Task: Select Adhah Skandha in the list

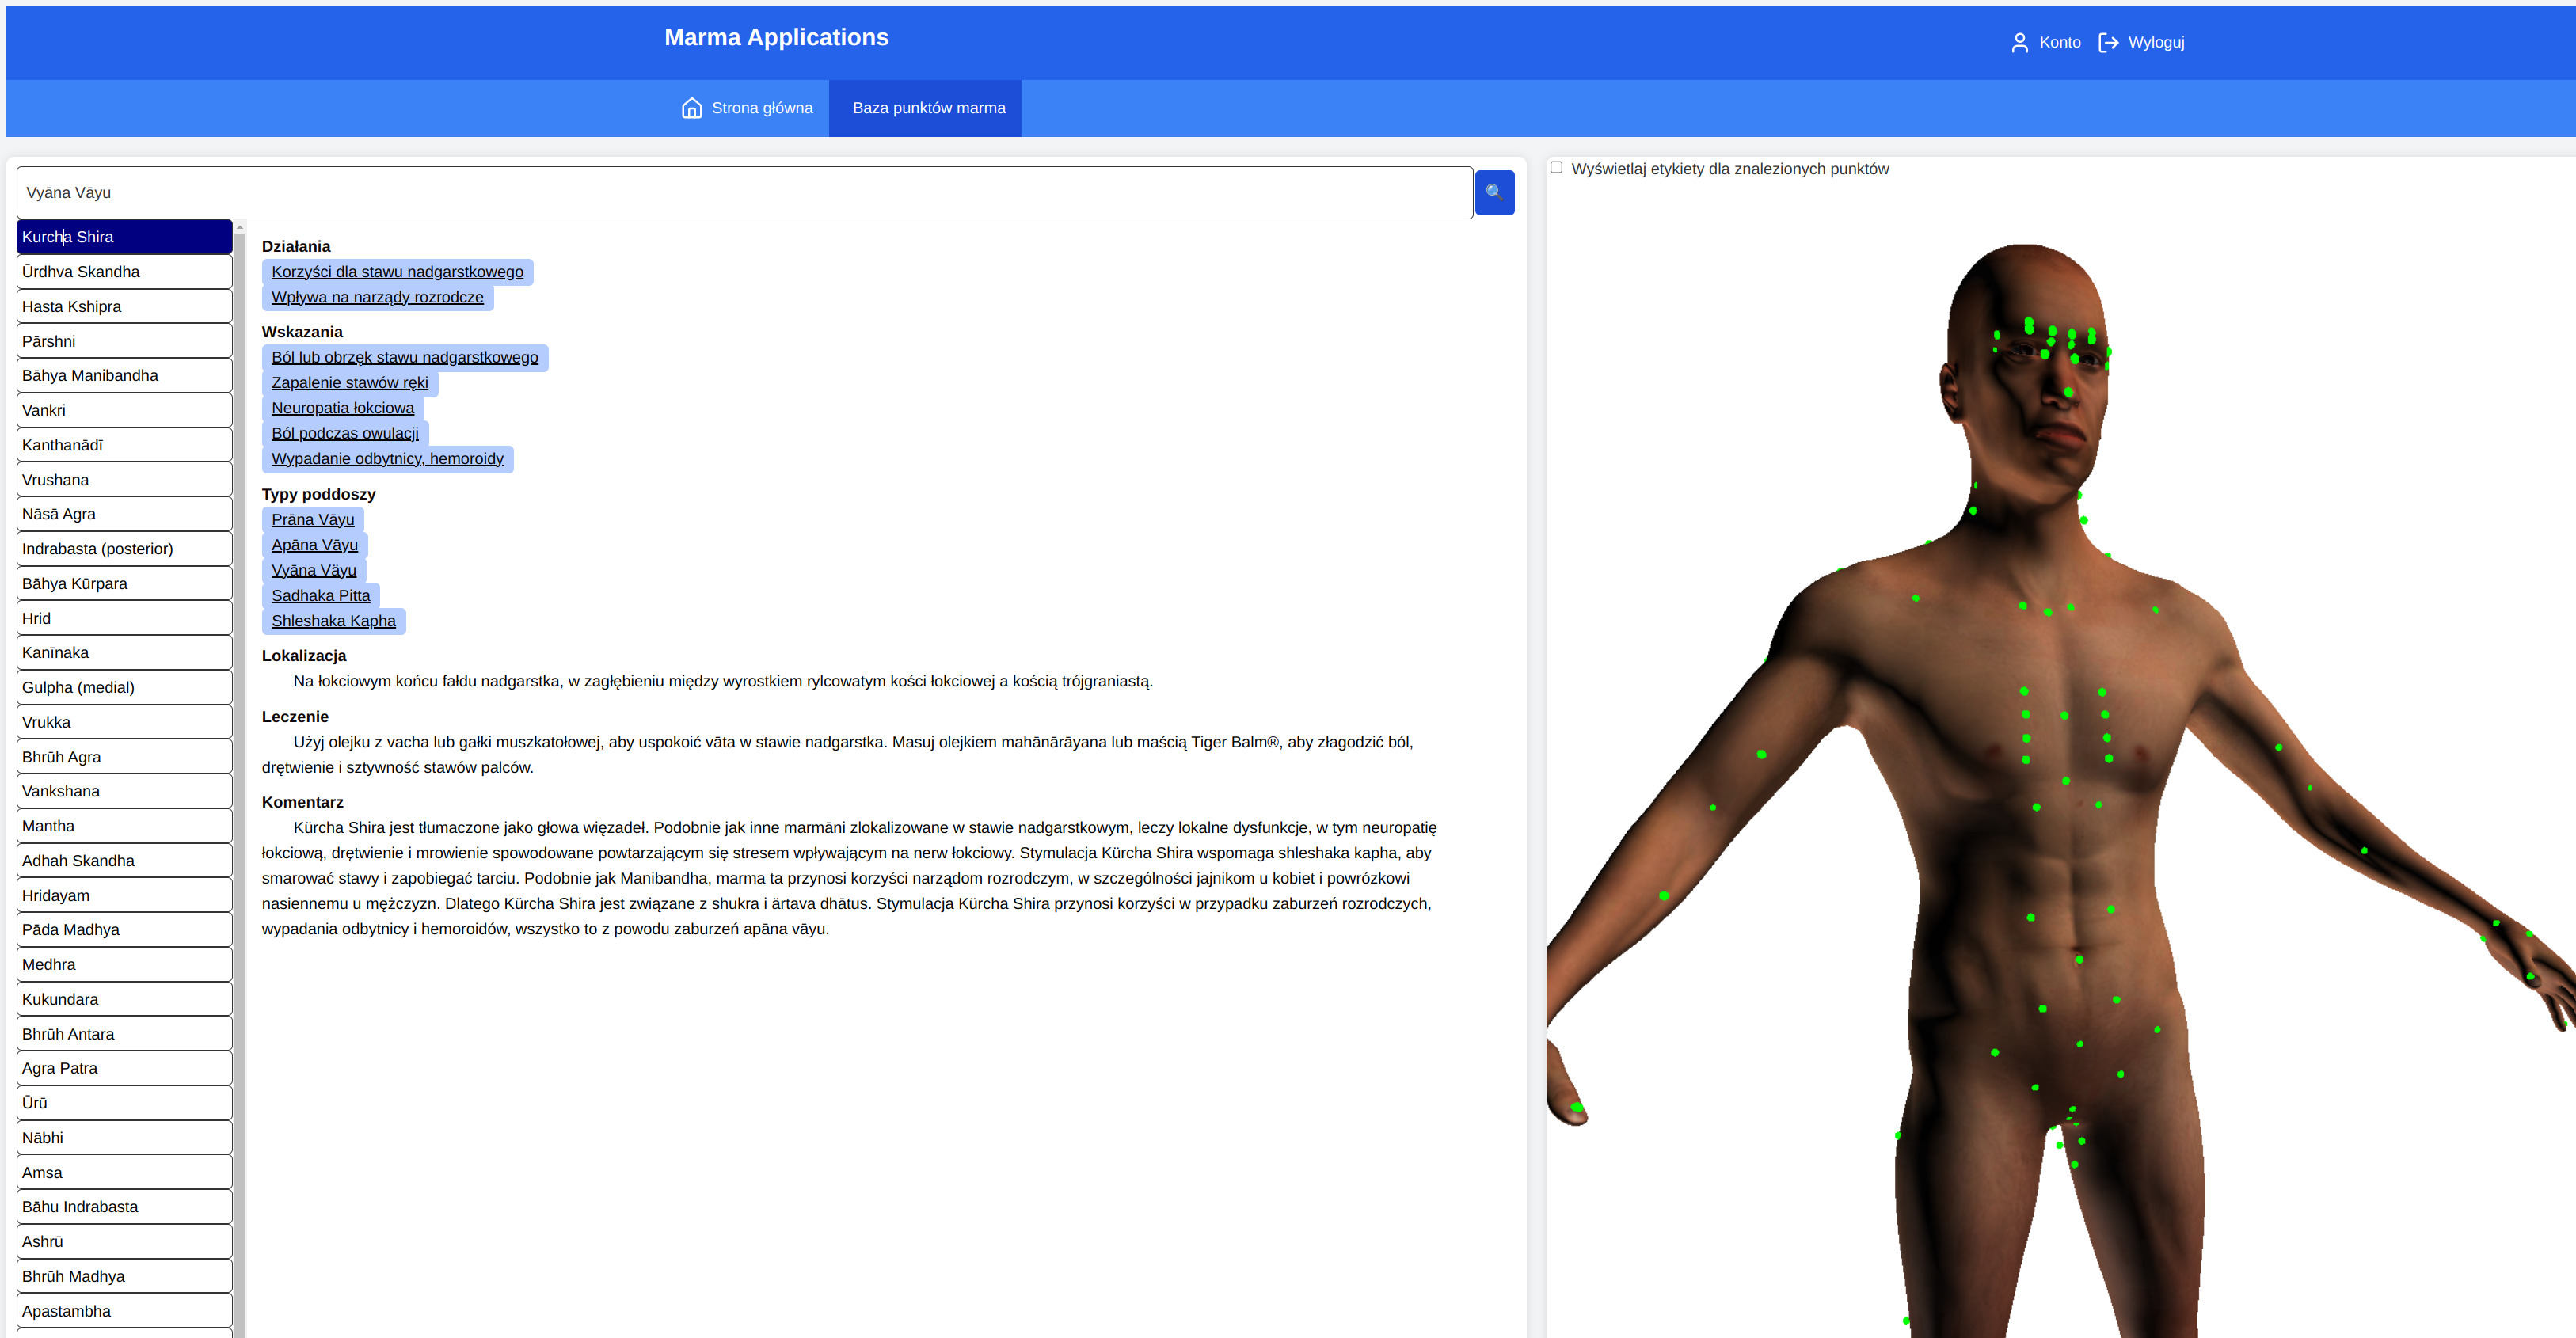Action: tap(124, 861)
